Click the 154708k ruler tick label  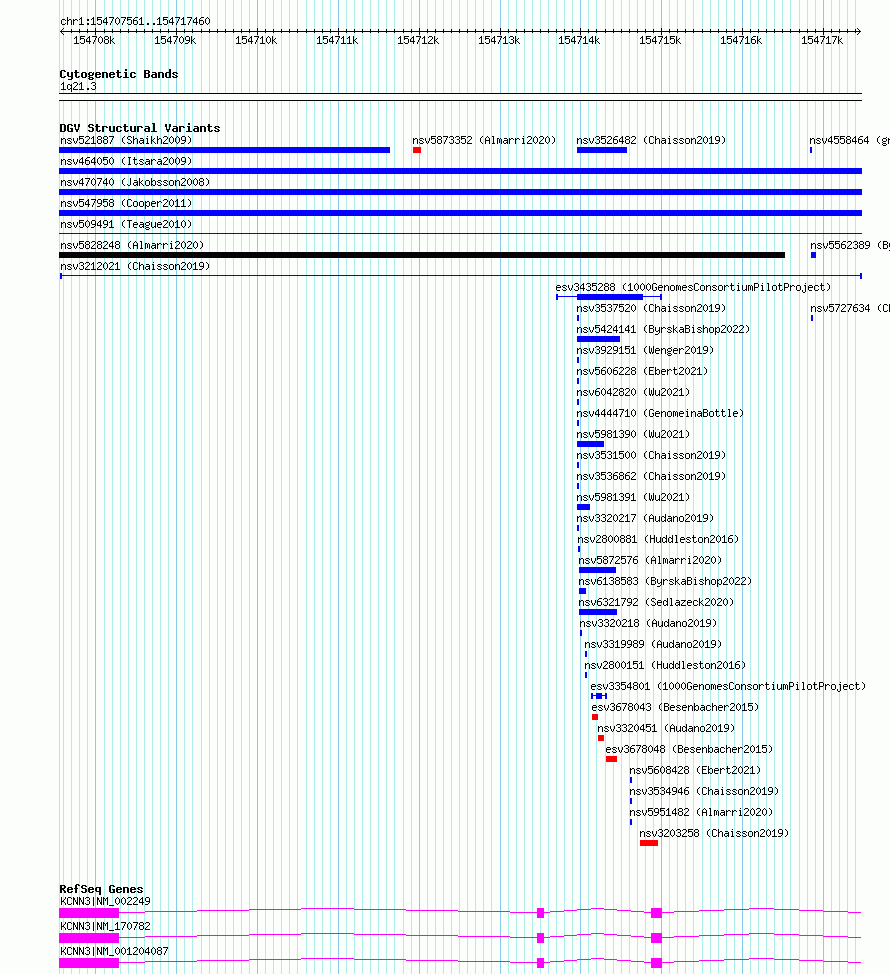tap(94, 40)
